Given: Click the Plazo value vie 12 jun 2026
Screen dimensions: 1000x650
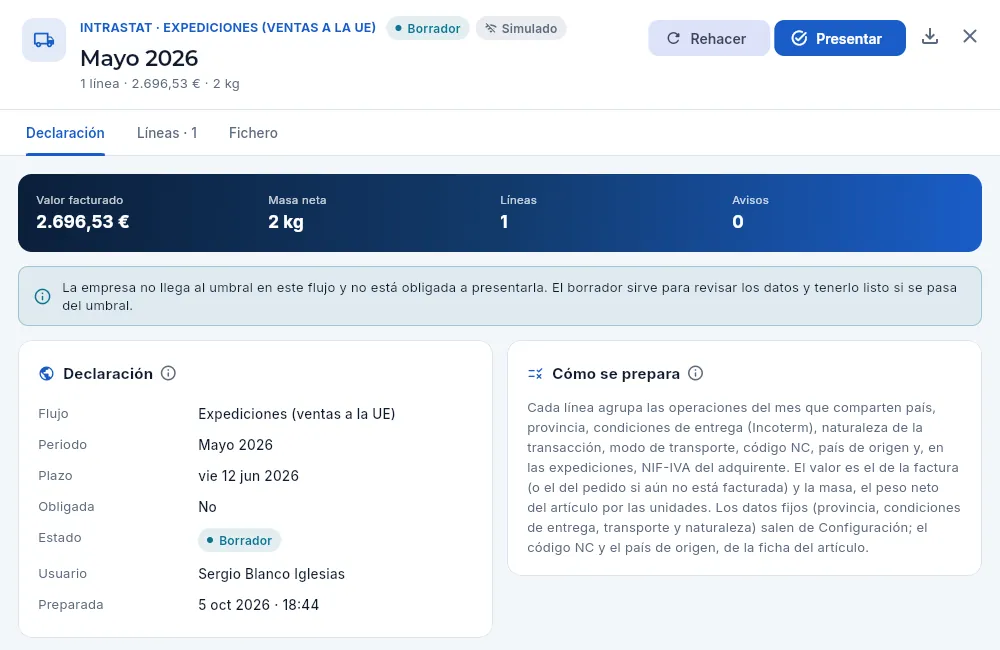Looking at the screenshot, I should click(248, 476).
